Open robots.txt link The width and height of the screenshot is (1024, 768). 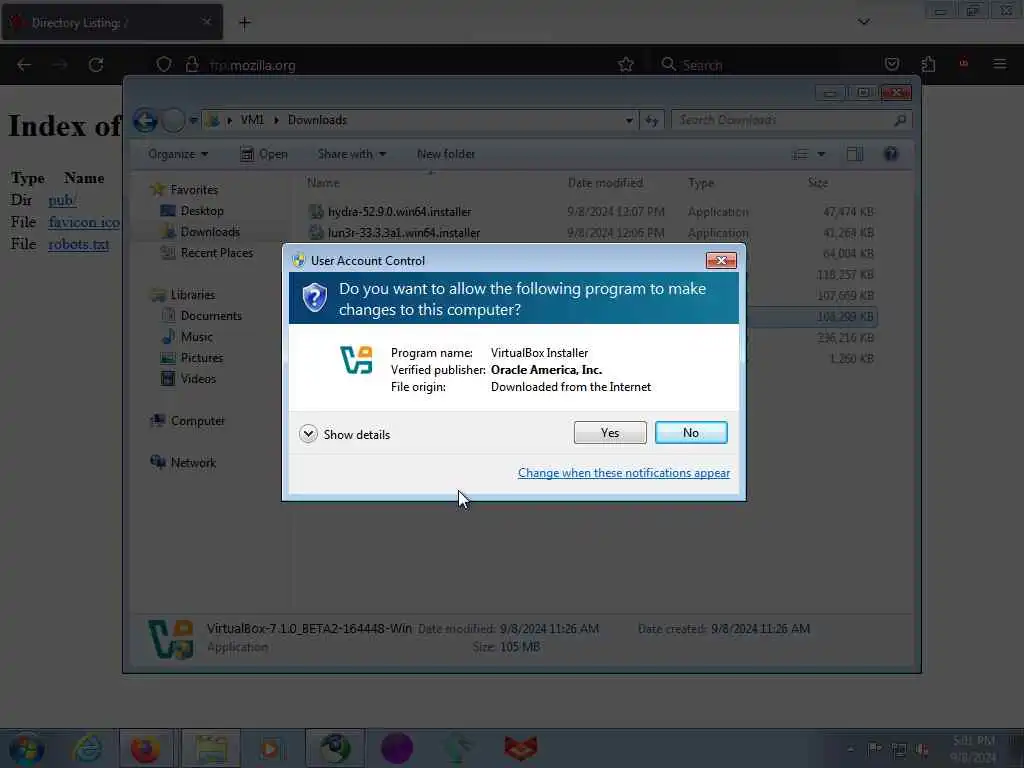coord(78,244)
